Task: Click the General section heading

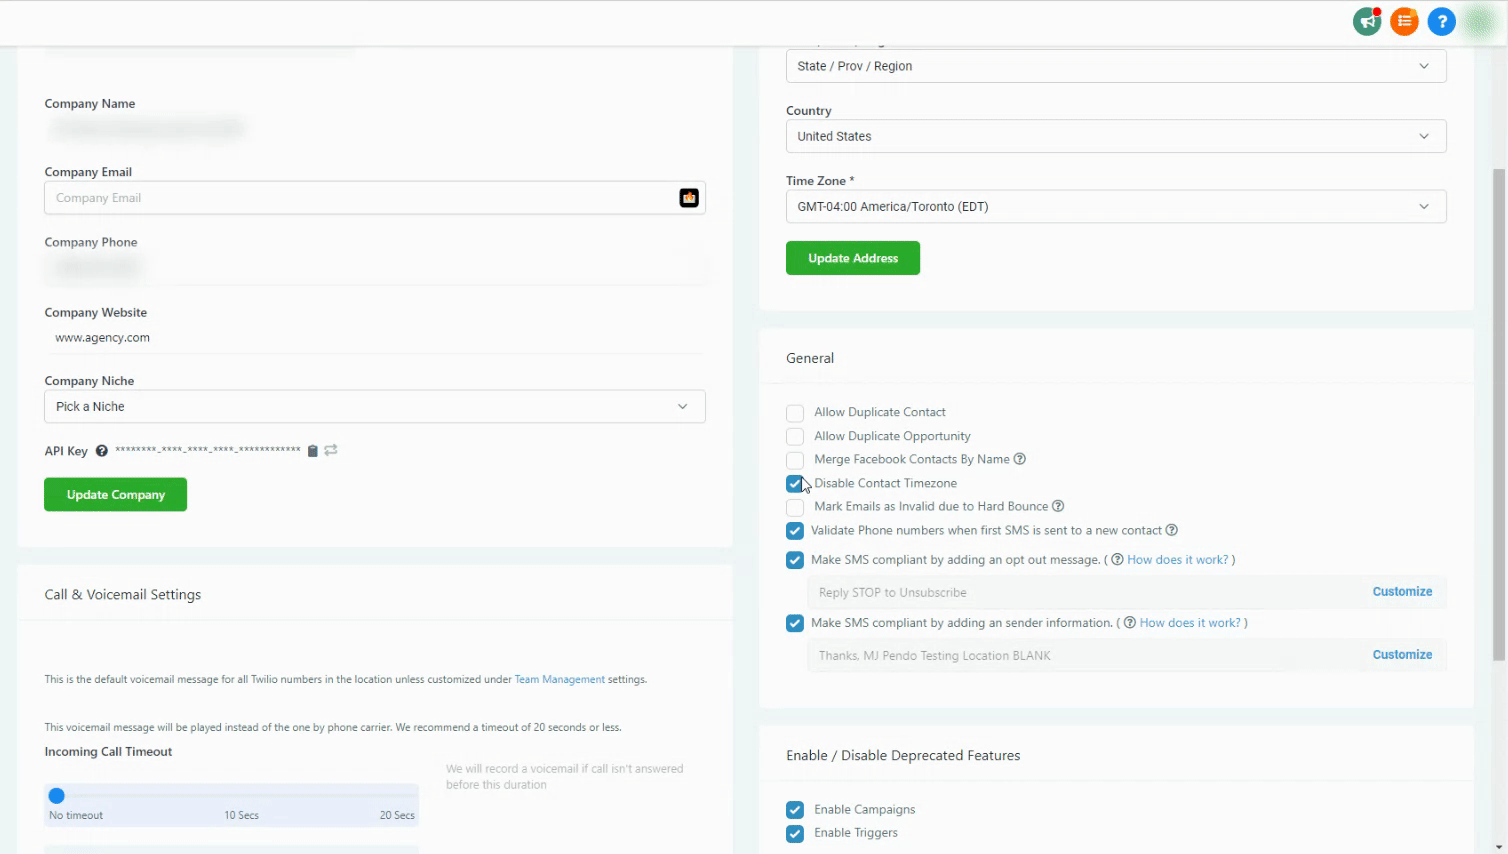Action: click(810, 358)
